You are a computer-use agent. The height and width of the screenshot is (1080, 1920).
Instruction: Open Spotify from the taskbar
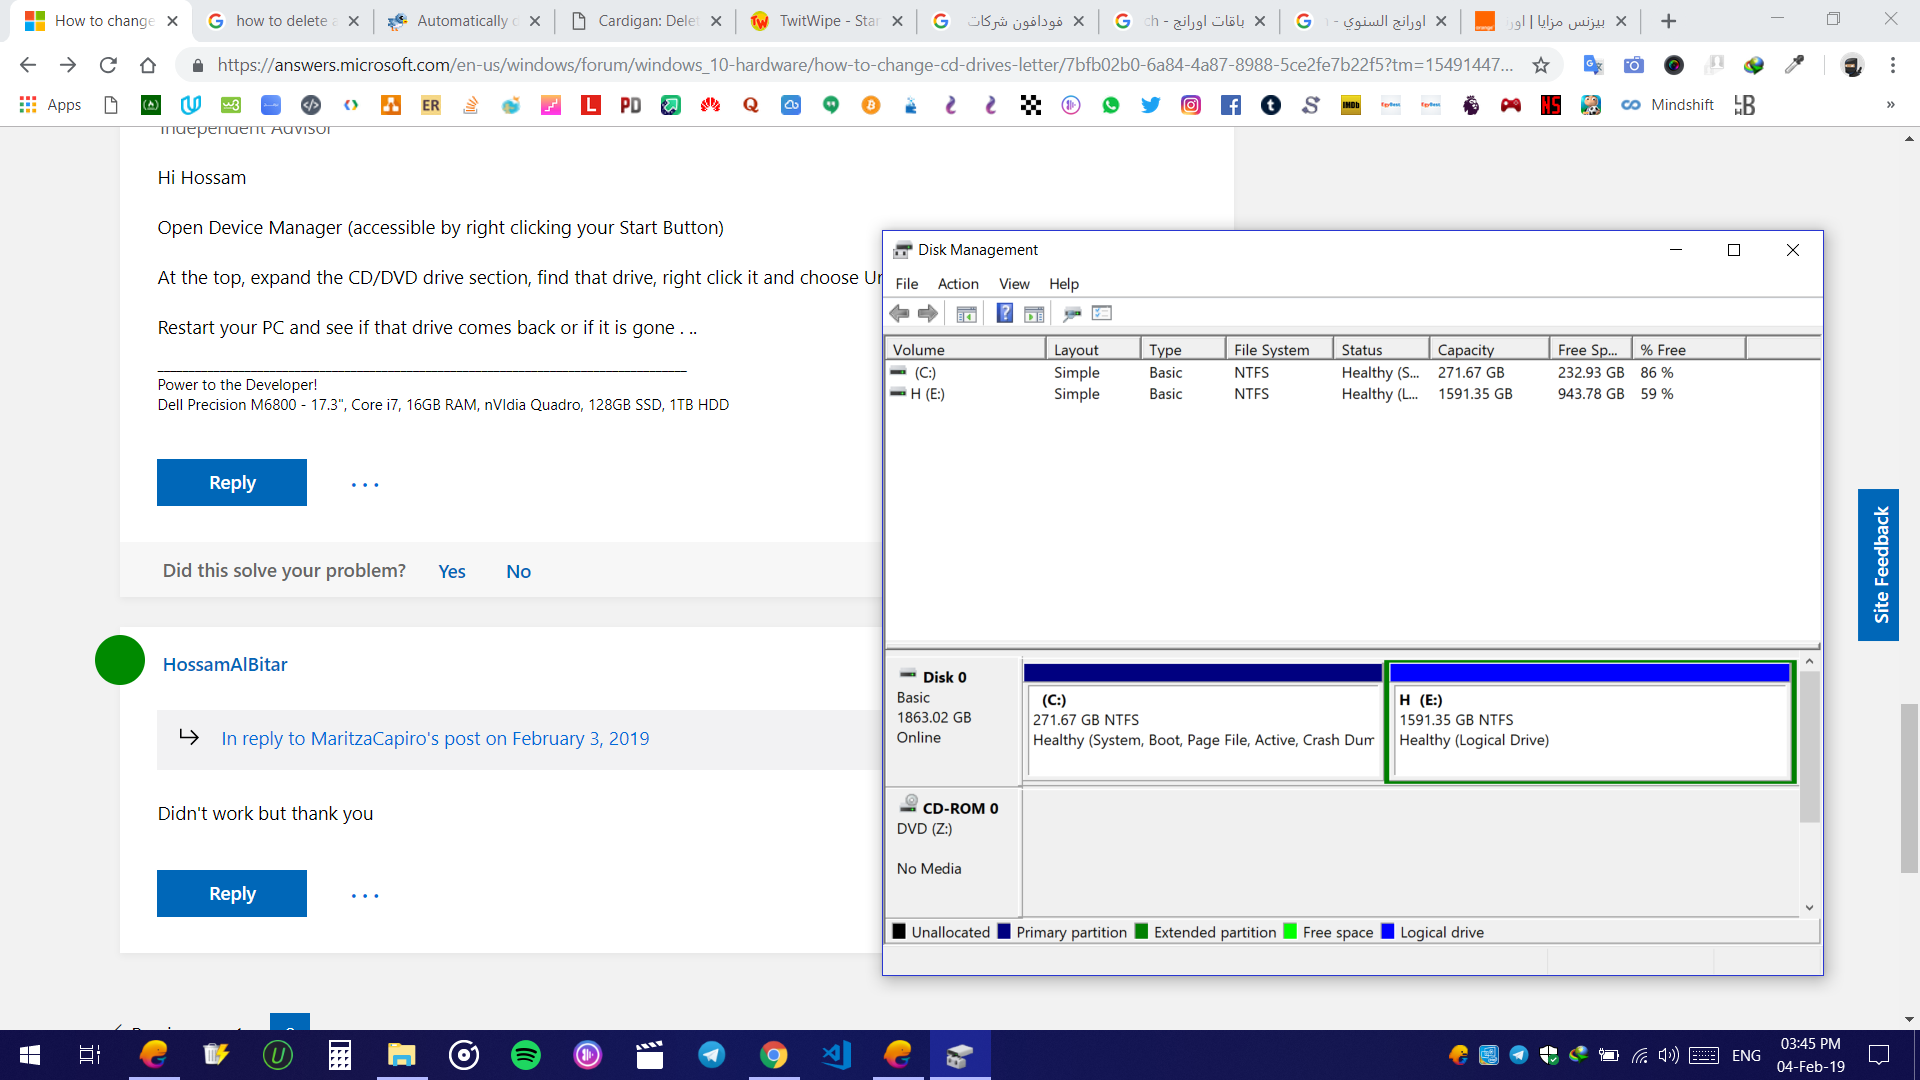click(x=526, y=1055)
